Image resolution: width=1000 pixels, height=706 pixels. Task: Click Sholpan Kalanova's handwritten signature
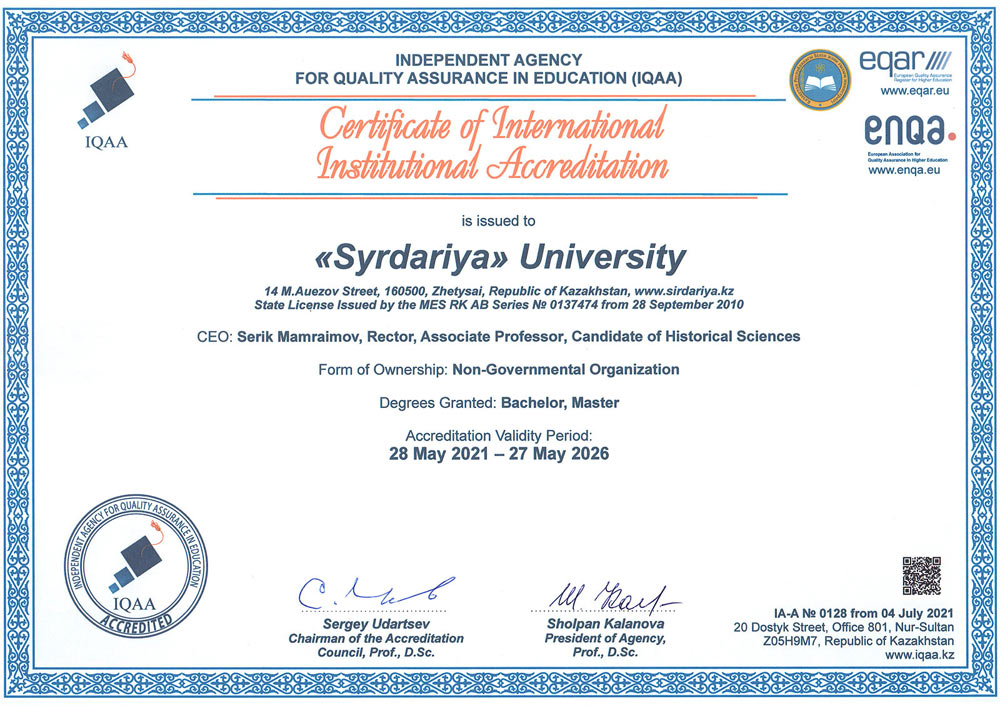tap(604, 596)
